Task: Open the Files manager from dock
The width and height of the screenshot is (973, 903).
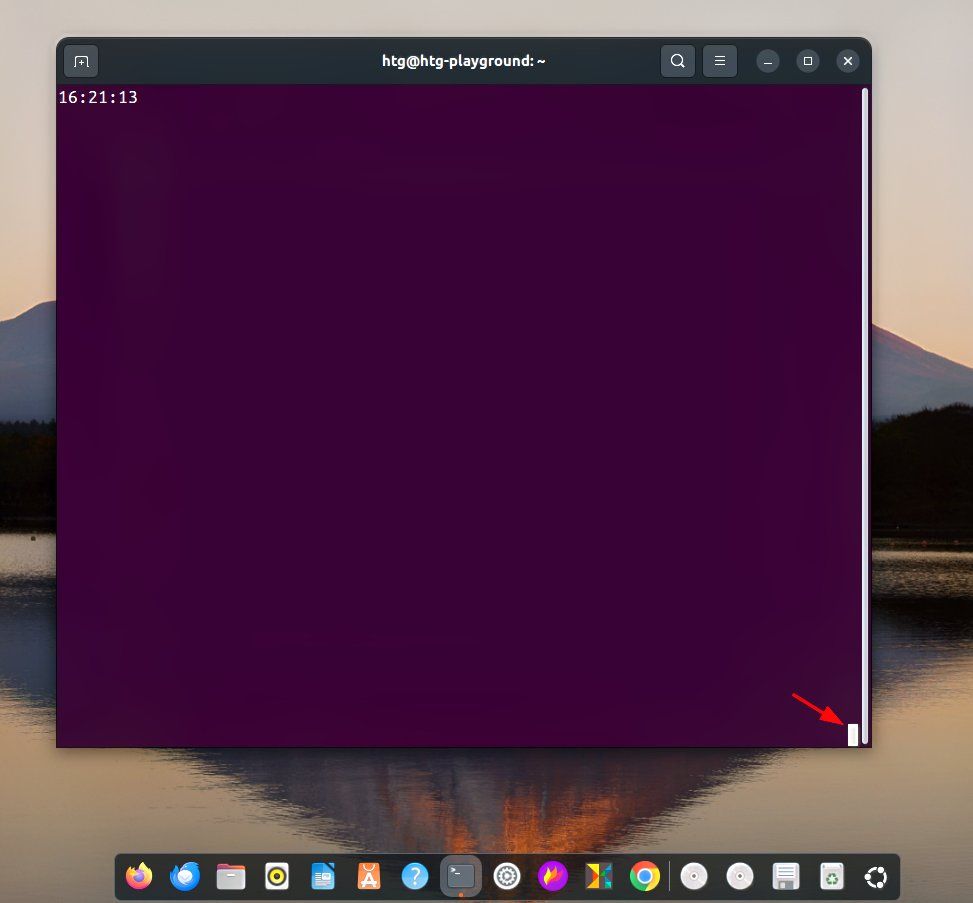Action: point(231,877)
